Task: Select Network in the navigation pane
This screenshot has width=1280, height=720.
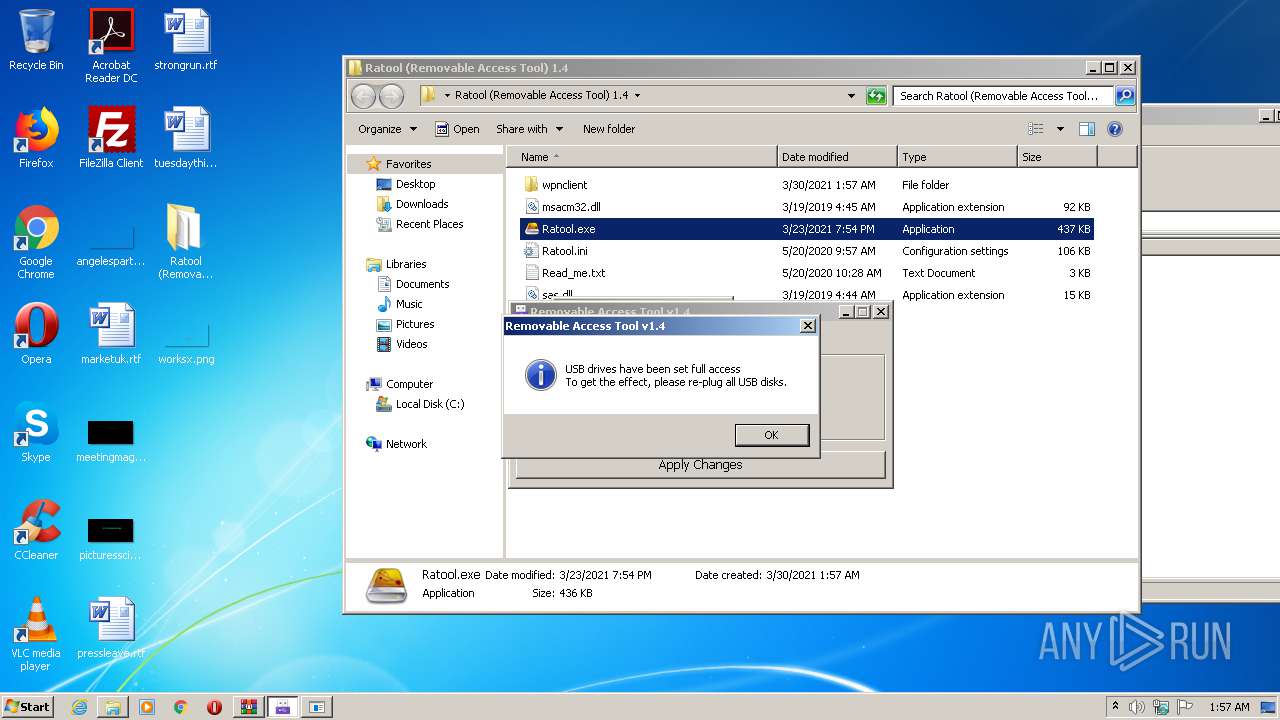Action: [x=406, y=444]
